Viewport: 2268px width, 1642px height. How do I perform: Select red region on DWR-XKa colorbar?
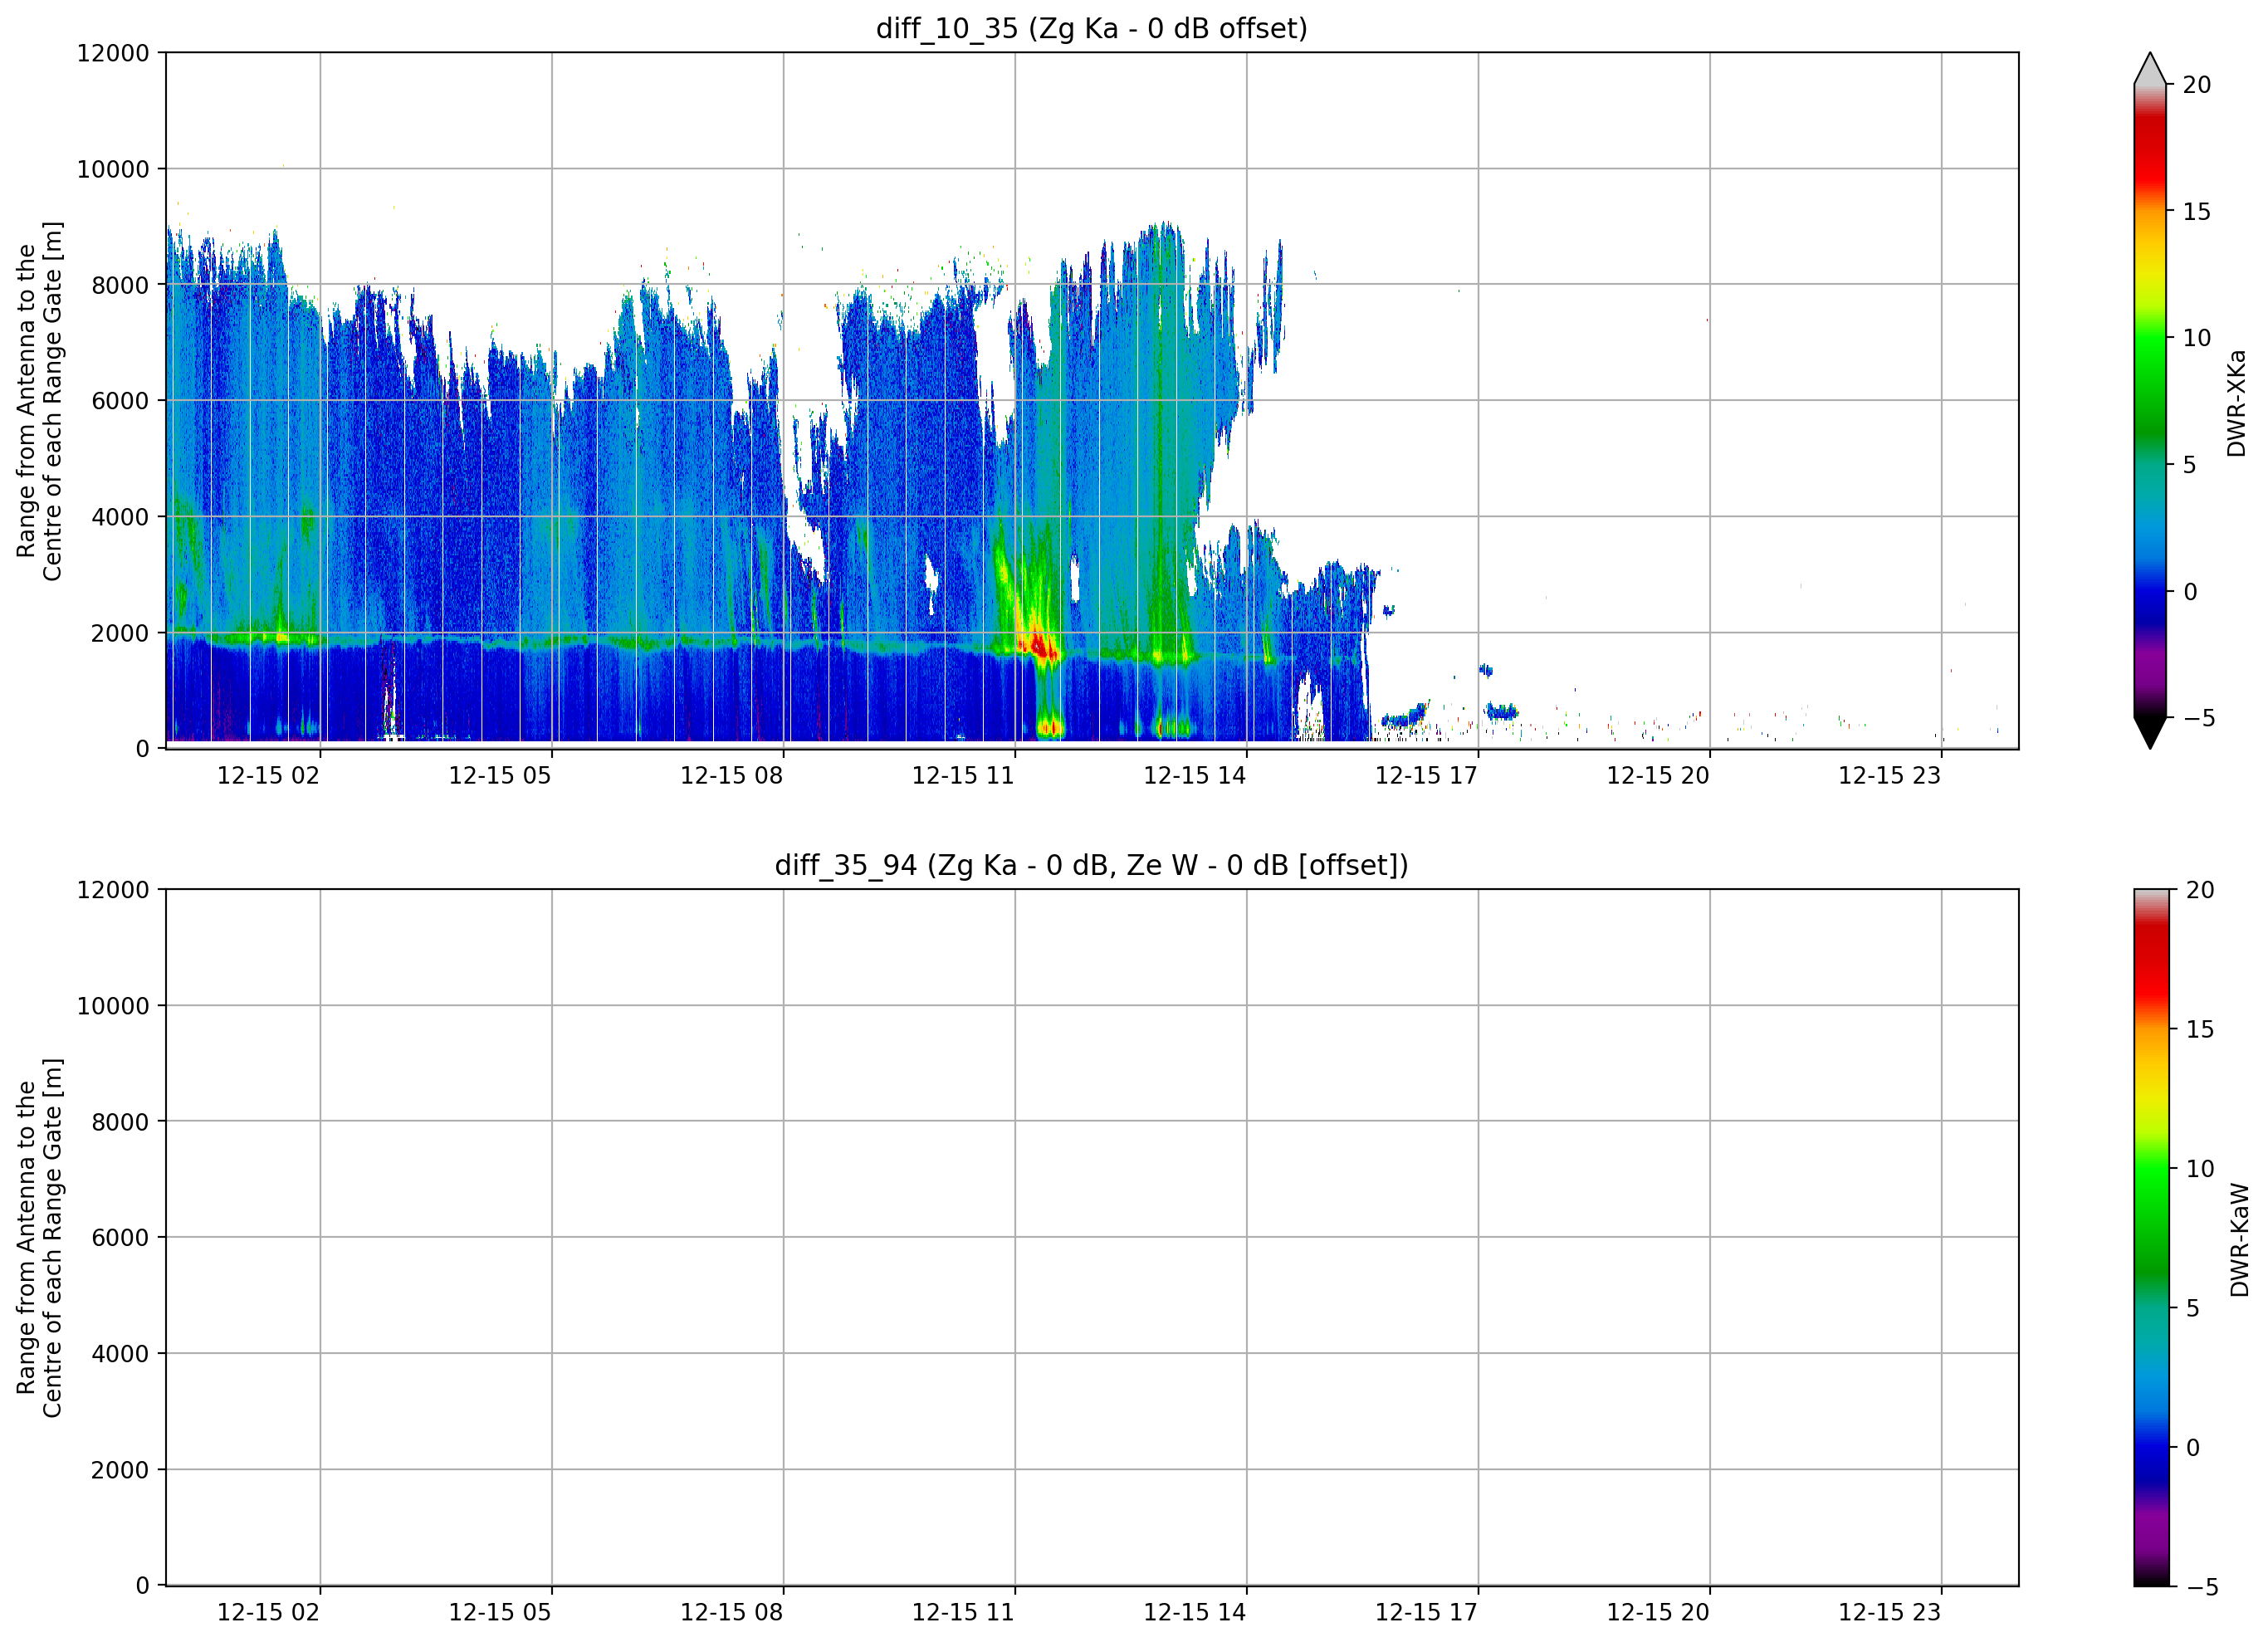tap(2150, 150)
